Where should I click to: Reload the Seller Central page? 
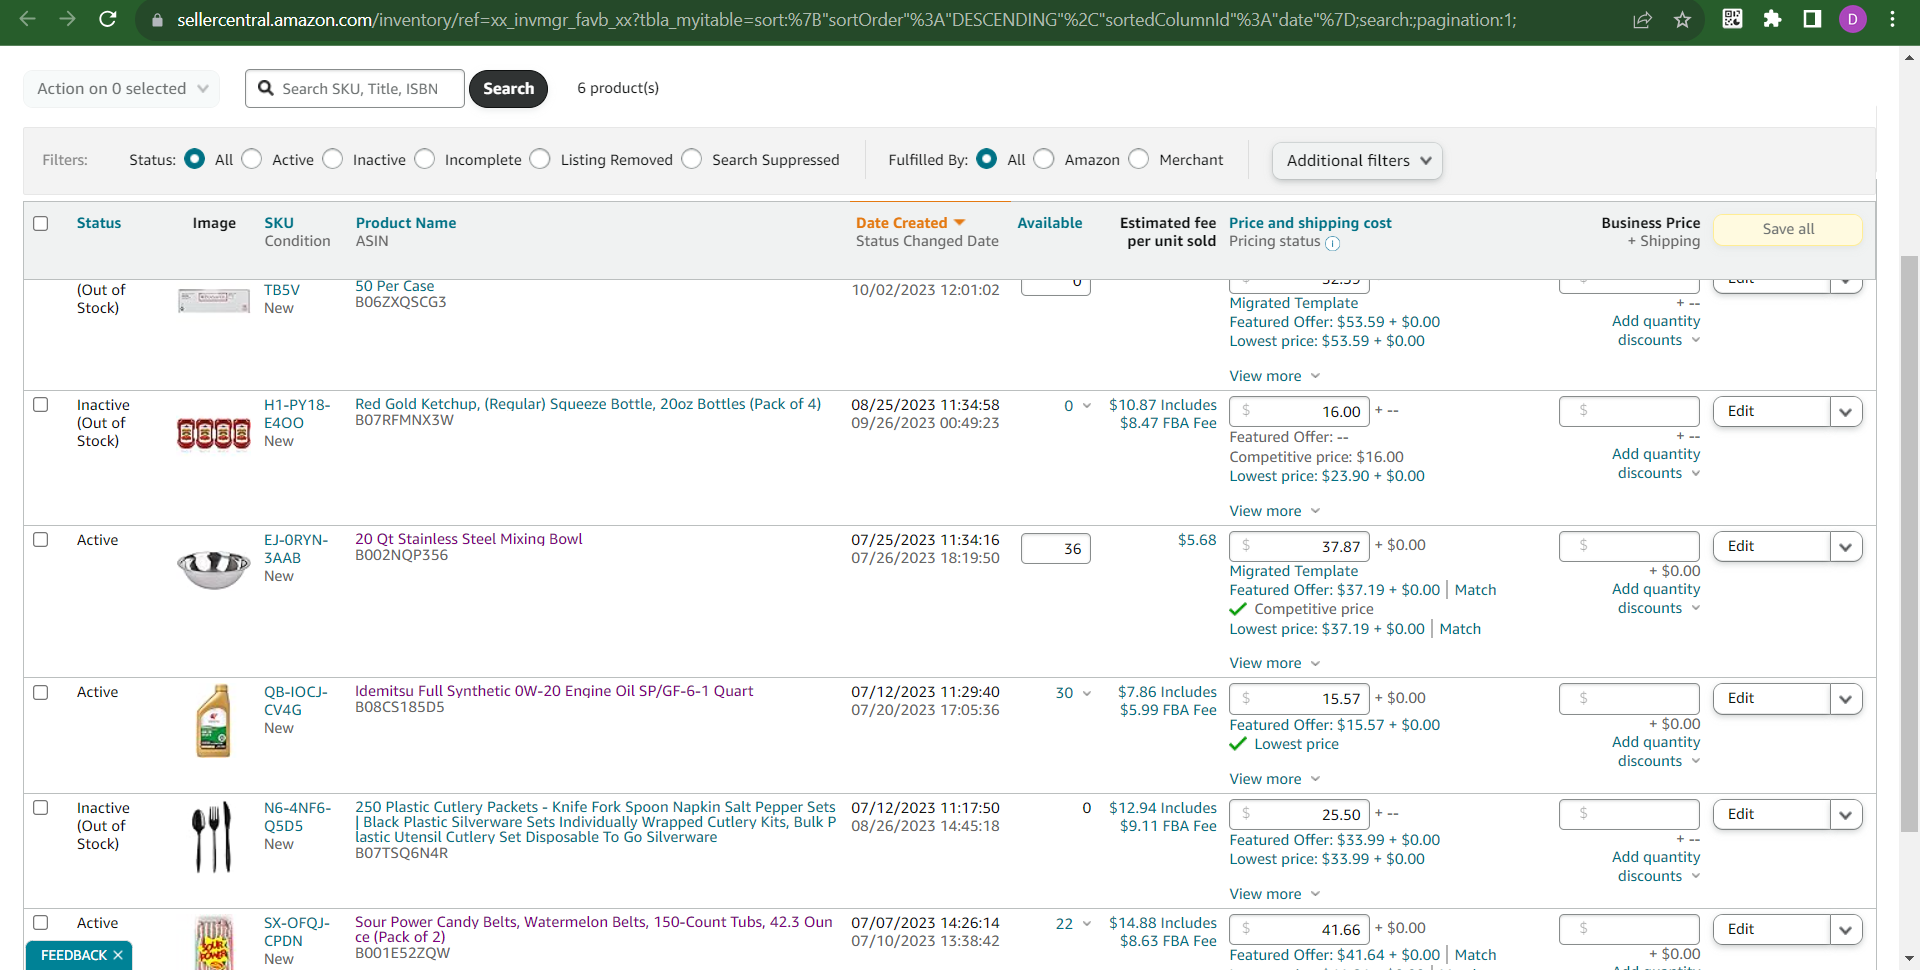coord(108,19)
